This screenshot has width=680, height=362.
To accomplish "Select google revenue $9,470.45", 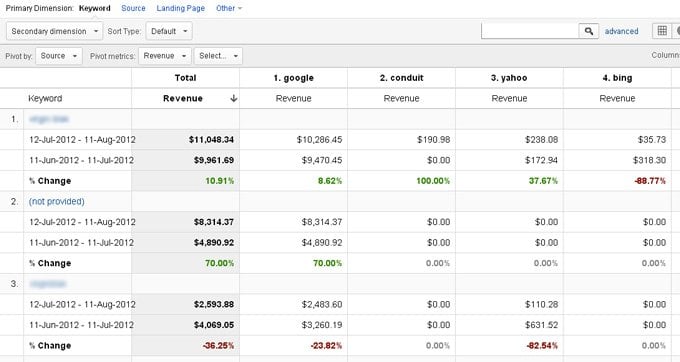I will click(x=322, y=160).
